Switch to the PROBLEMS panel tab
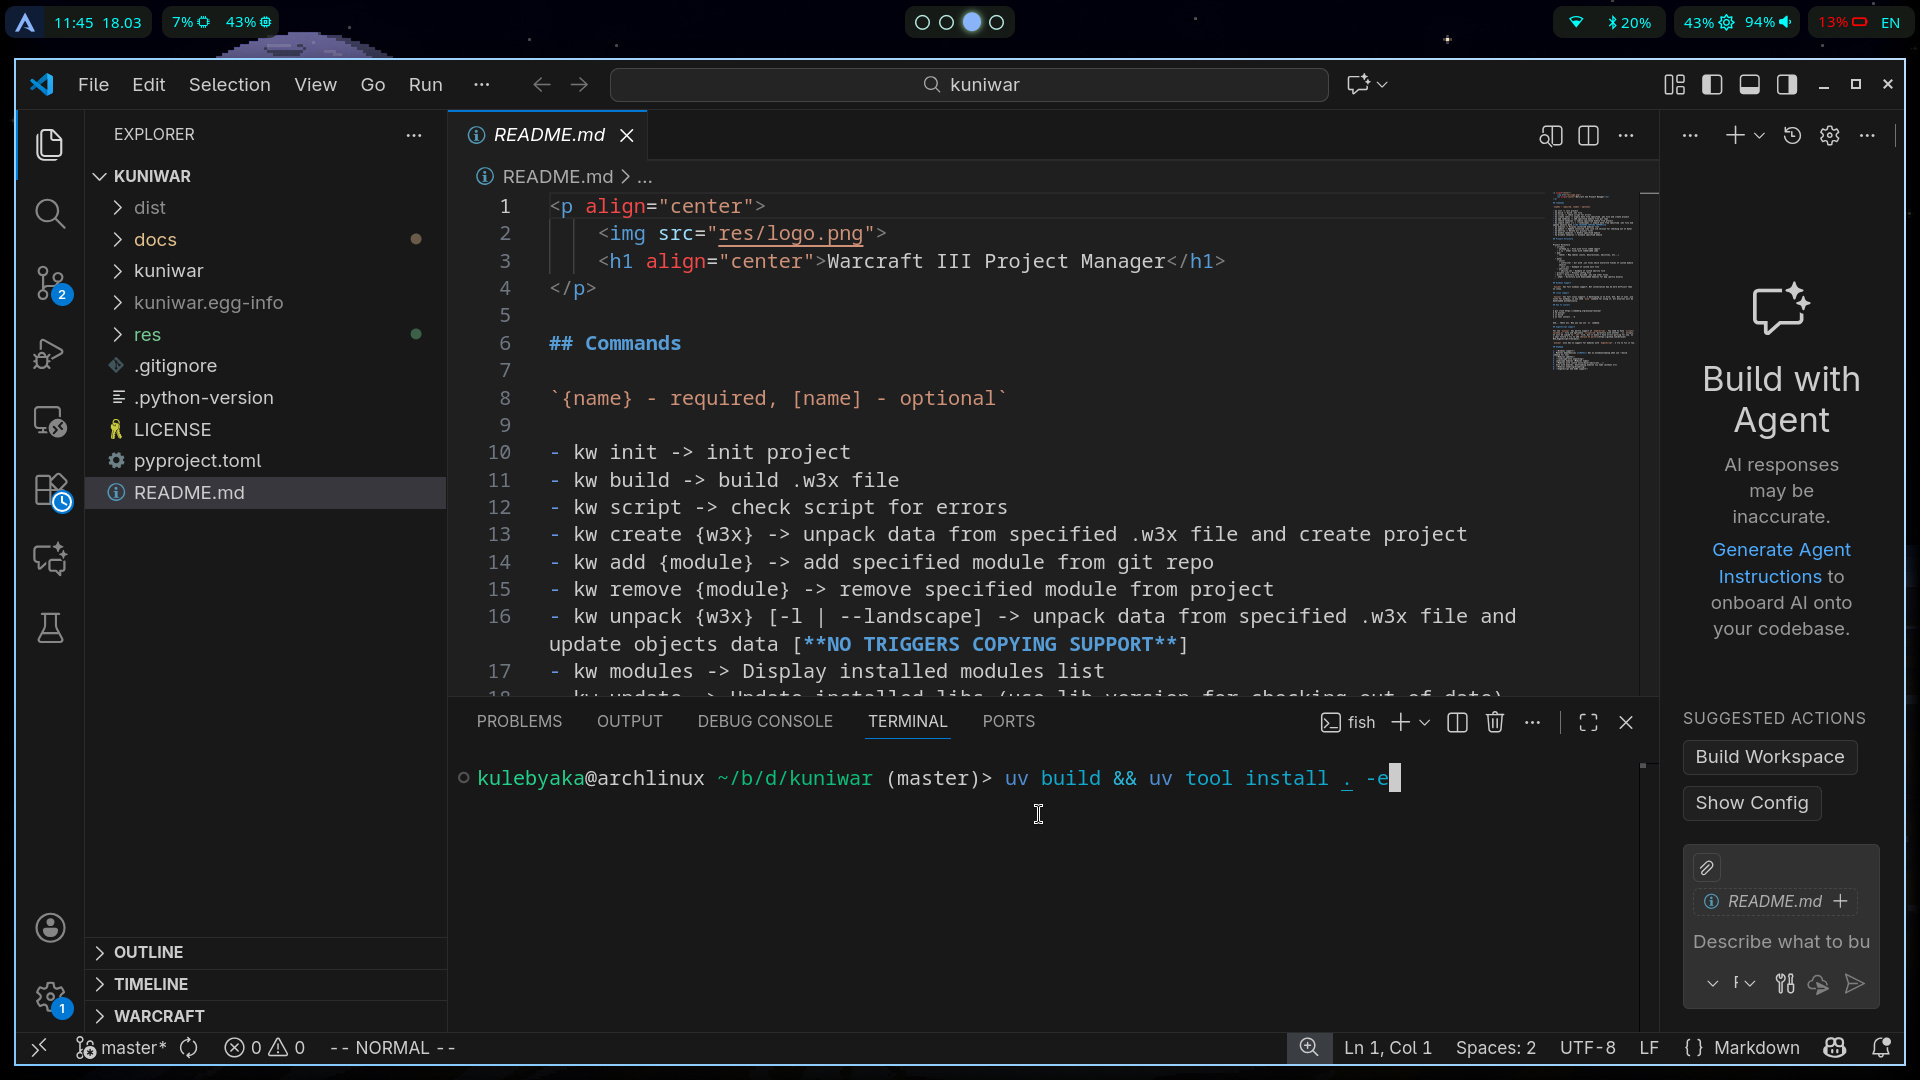This screenshot has width=1920, height=1080. [x=518, y=721]
